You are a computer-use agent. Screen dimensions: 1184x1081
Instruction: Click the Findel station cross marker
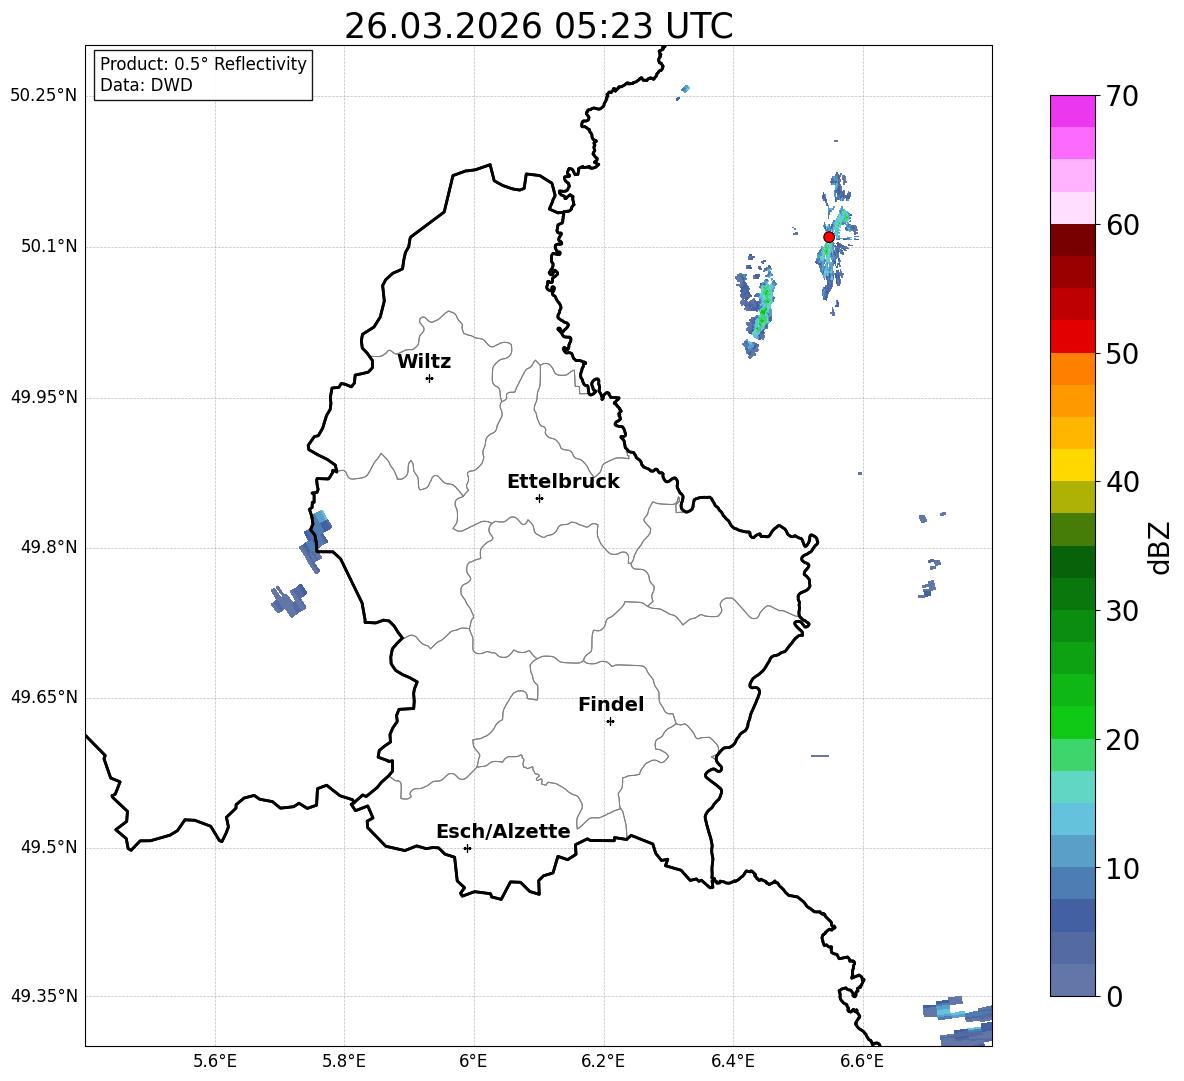pyautogui.click(x=610, y=722)
